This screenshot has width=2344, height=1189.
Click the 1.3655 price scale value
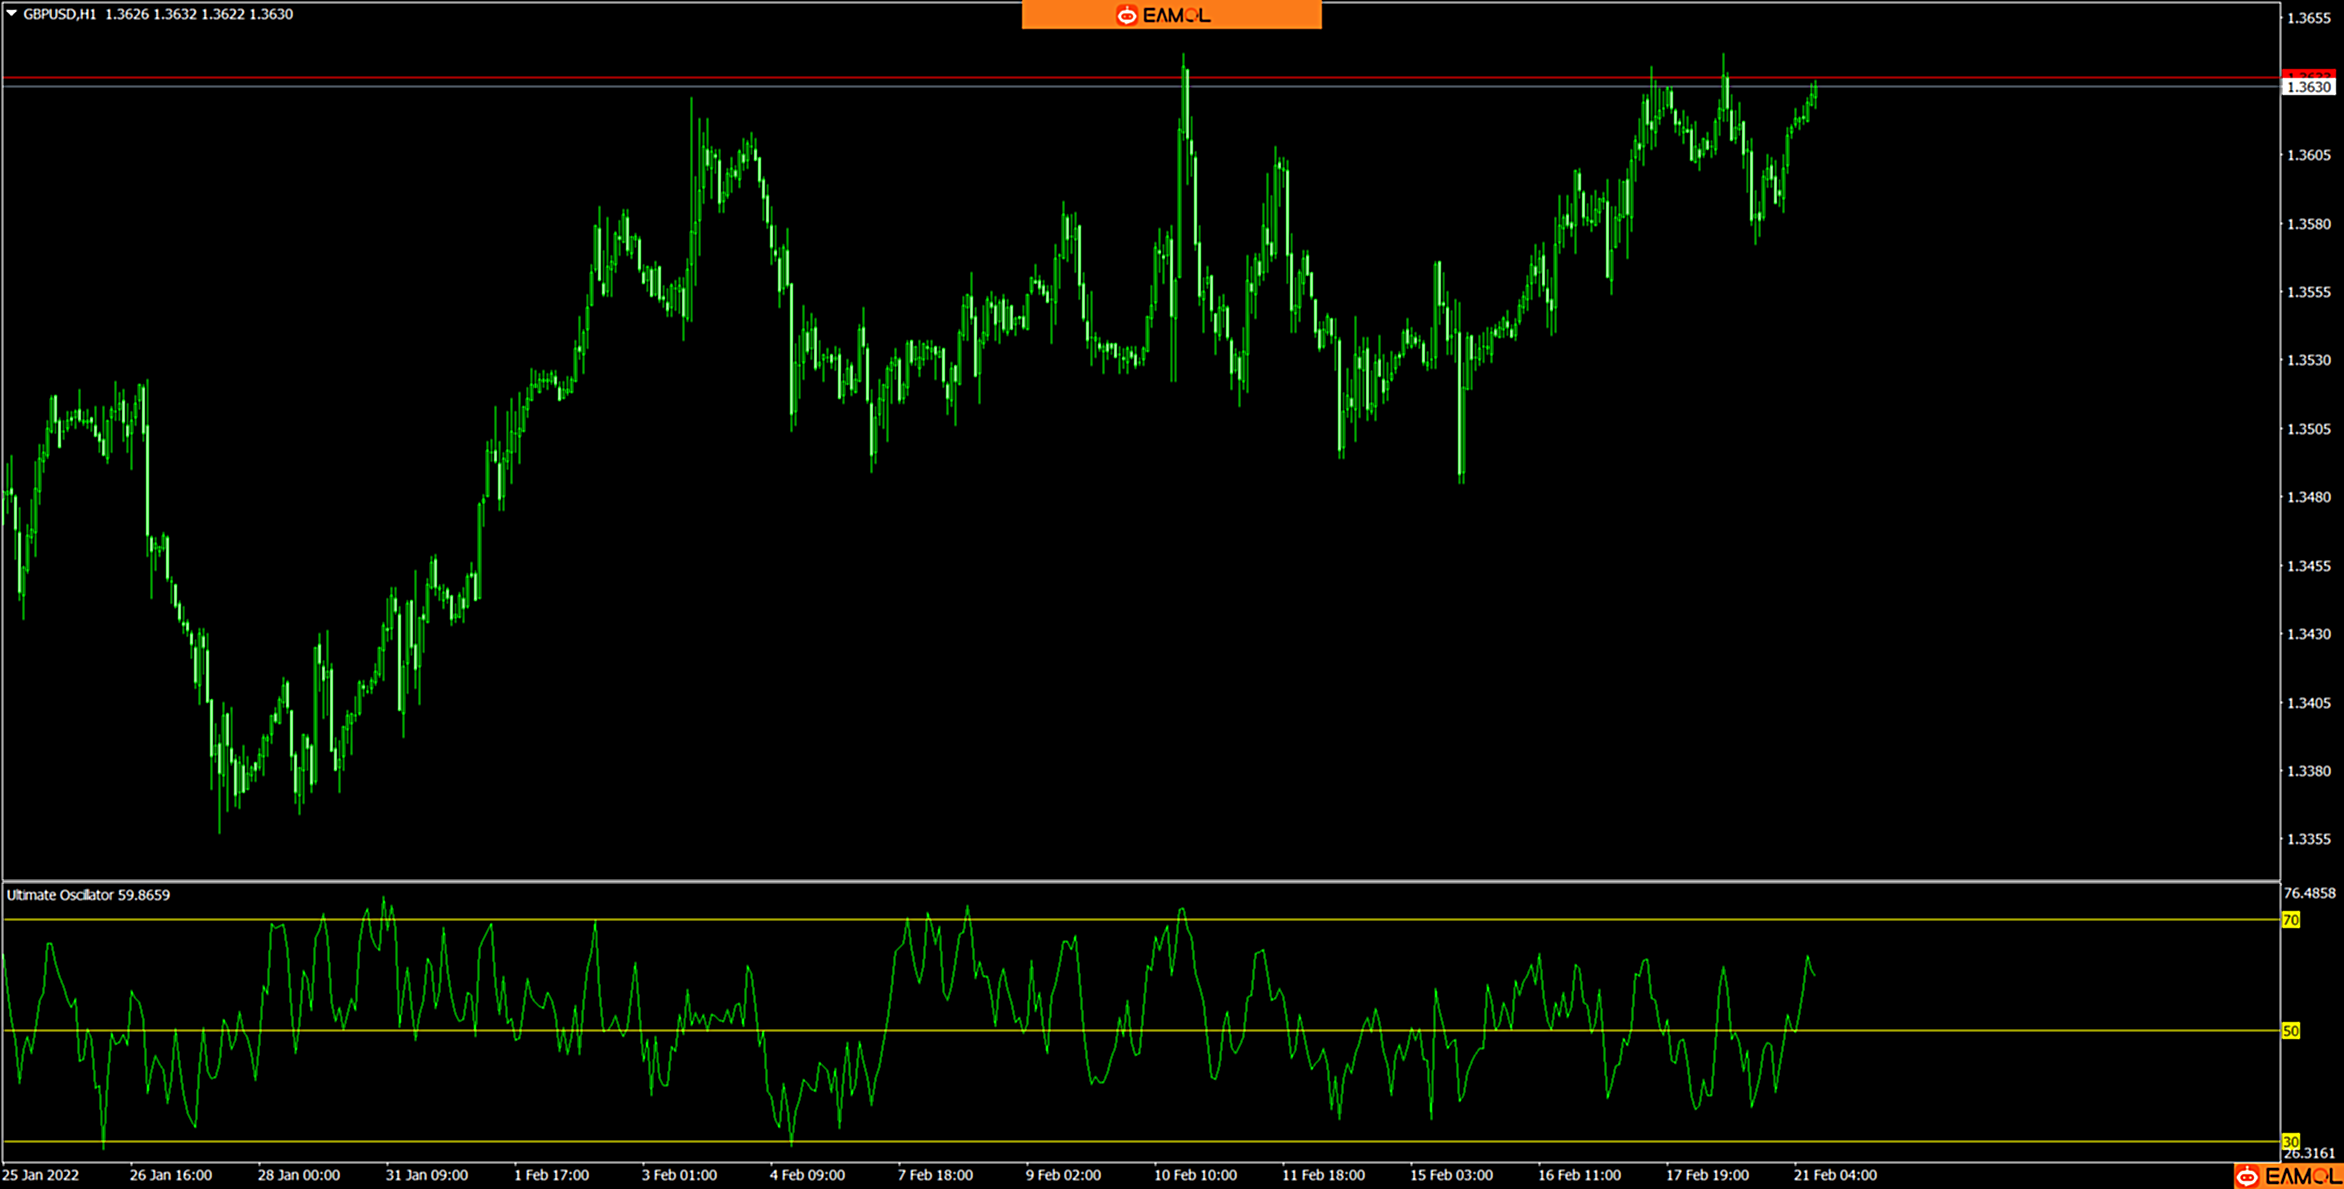tap(2309, 18)
